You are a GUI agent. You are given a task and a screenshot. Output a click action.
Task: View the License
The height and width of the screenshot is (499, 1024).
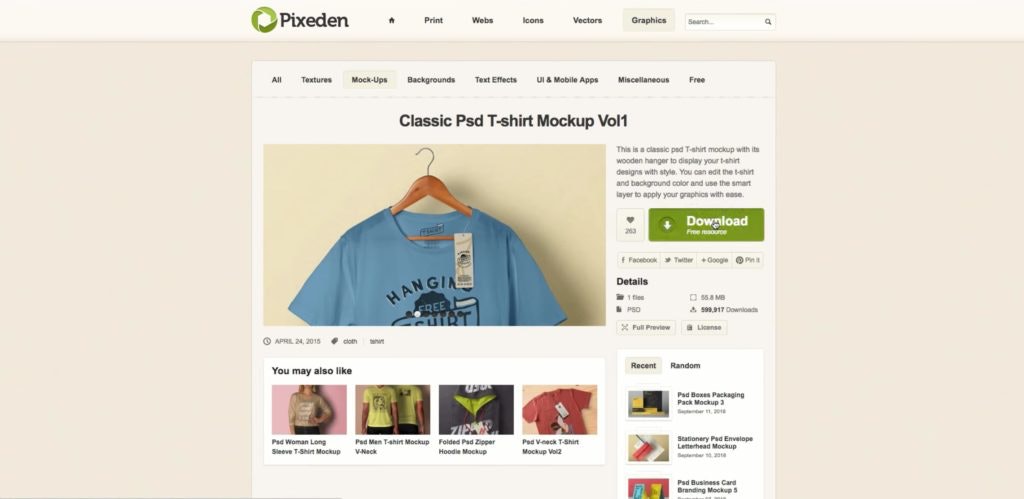[x=704, y=327]
